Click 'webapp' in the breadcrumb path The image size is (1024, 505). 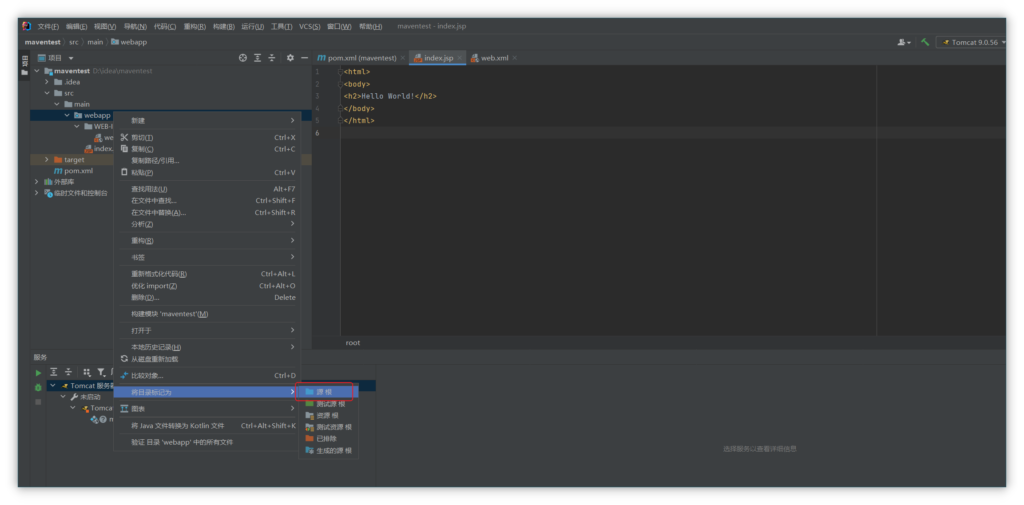click(x=129, y=42)
